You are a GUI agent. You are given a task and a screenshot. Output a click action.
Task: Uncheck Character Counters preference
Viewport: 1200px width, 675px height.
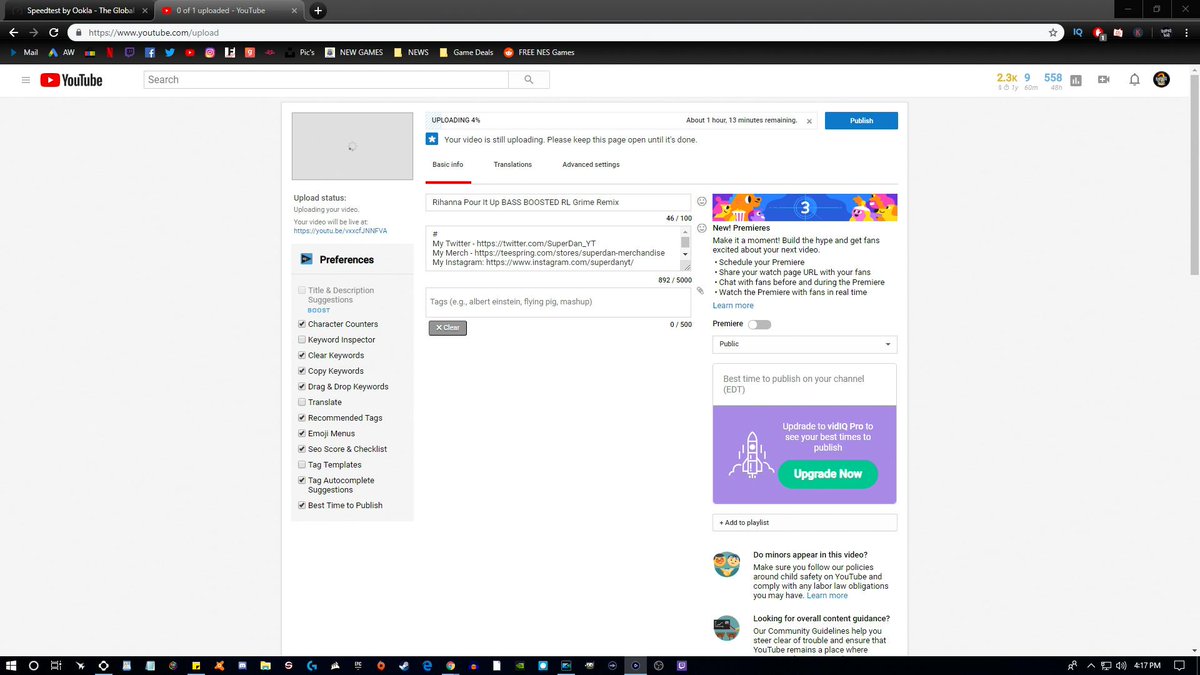(x=302, y=324)
